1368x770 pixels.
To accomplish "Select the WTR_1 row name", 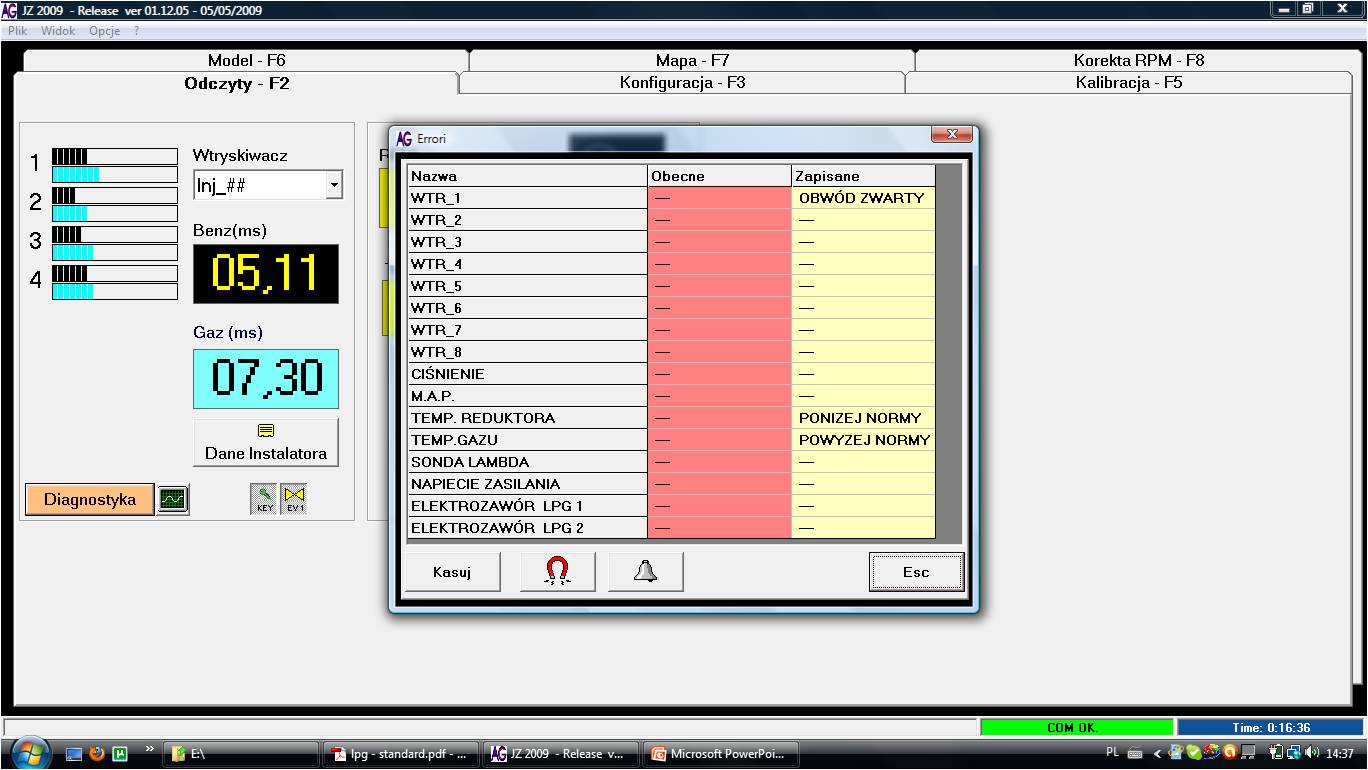I will pyautogui.click(x=528, y=198).
